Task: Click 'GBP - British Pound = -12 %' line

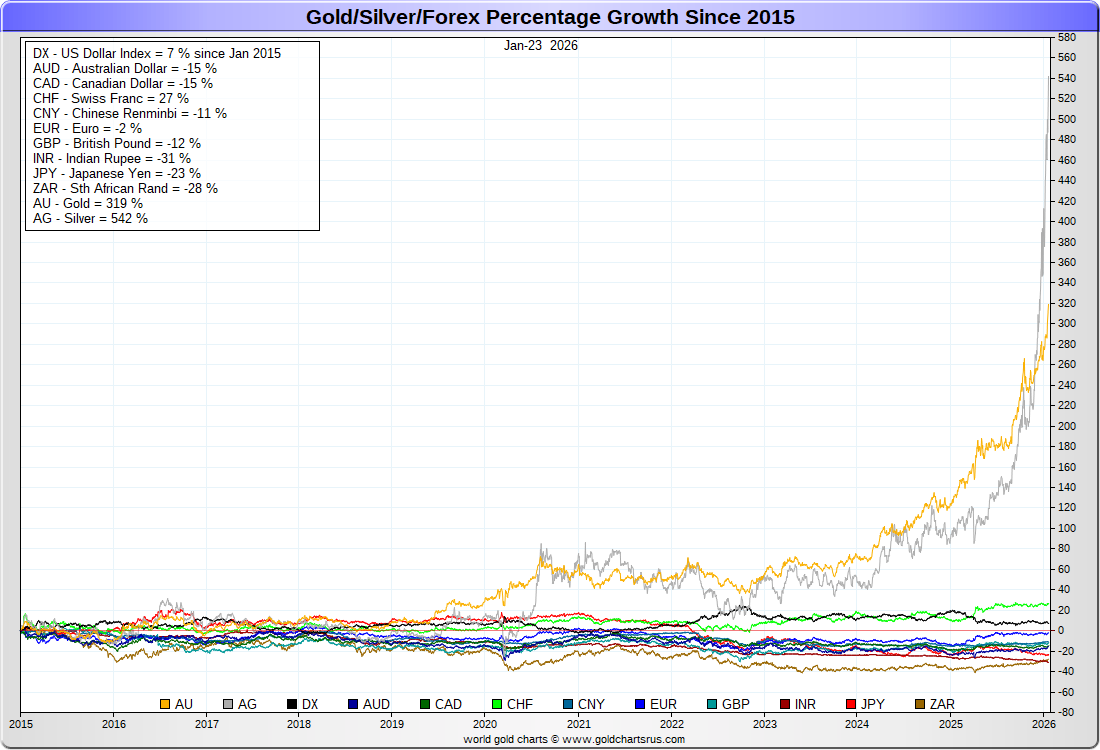Action: coord(117,143)
